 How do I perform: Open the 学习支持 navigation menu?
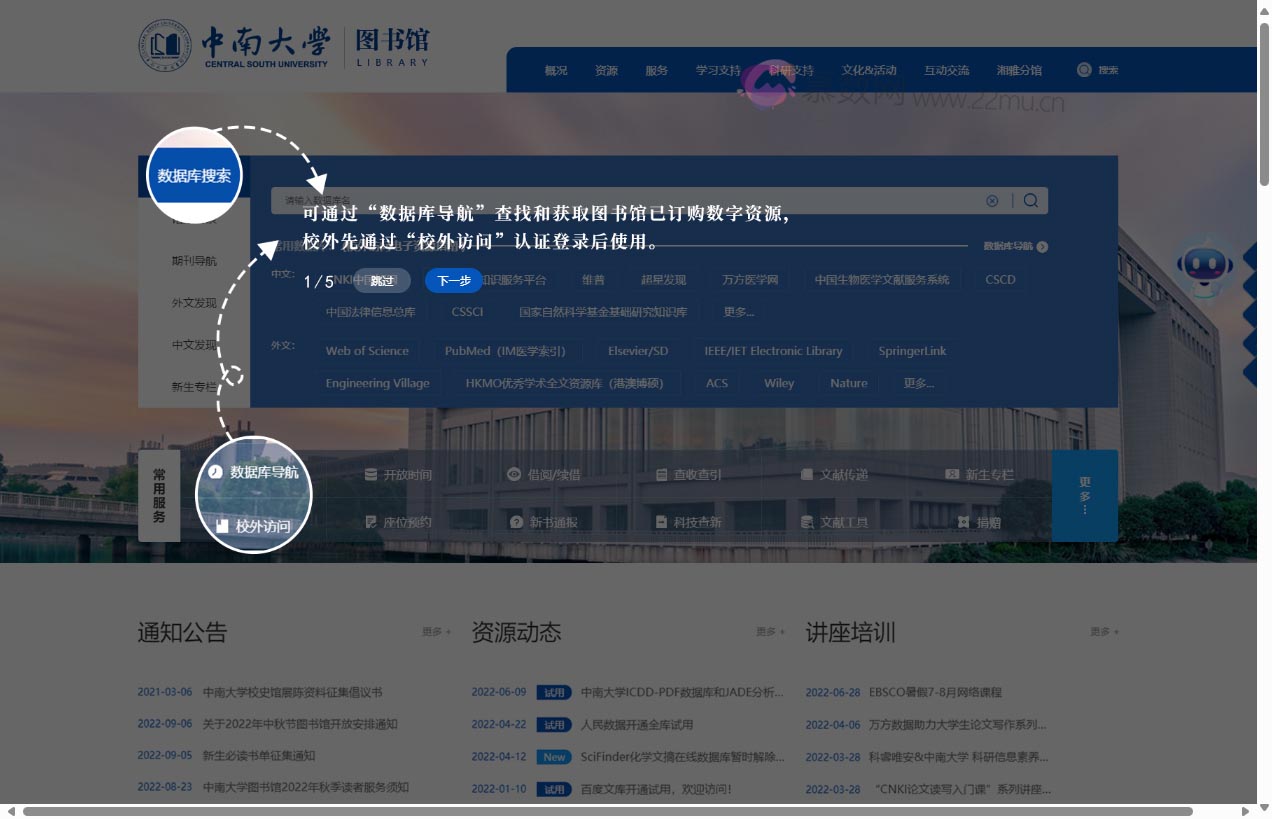718,70
